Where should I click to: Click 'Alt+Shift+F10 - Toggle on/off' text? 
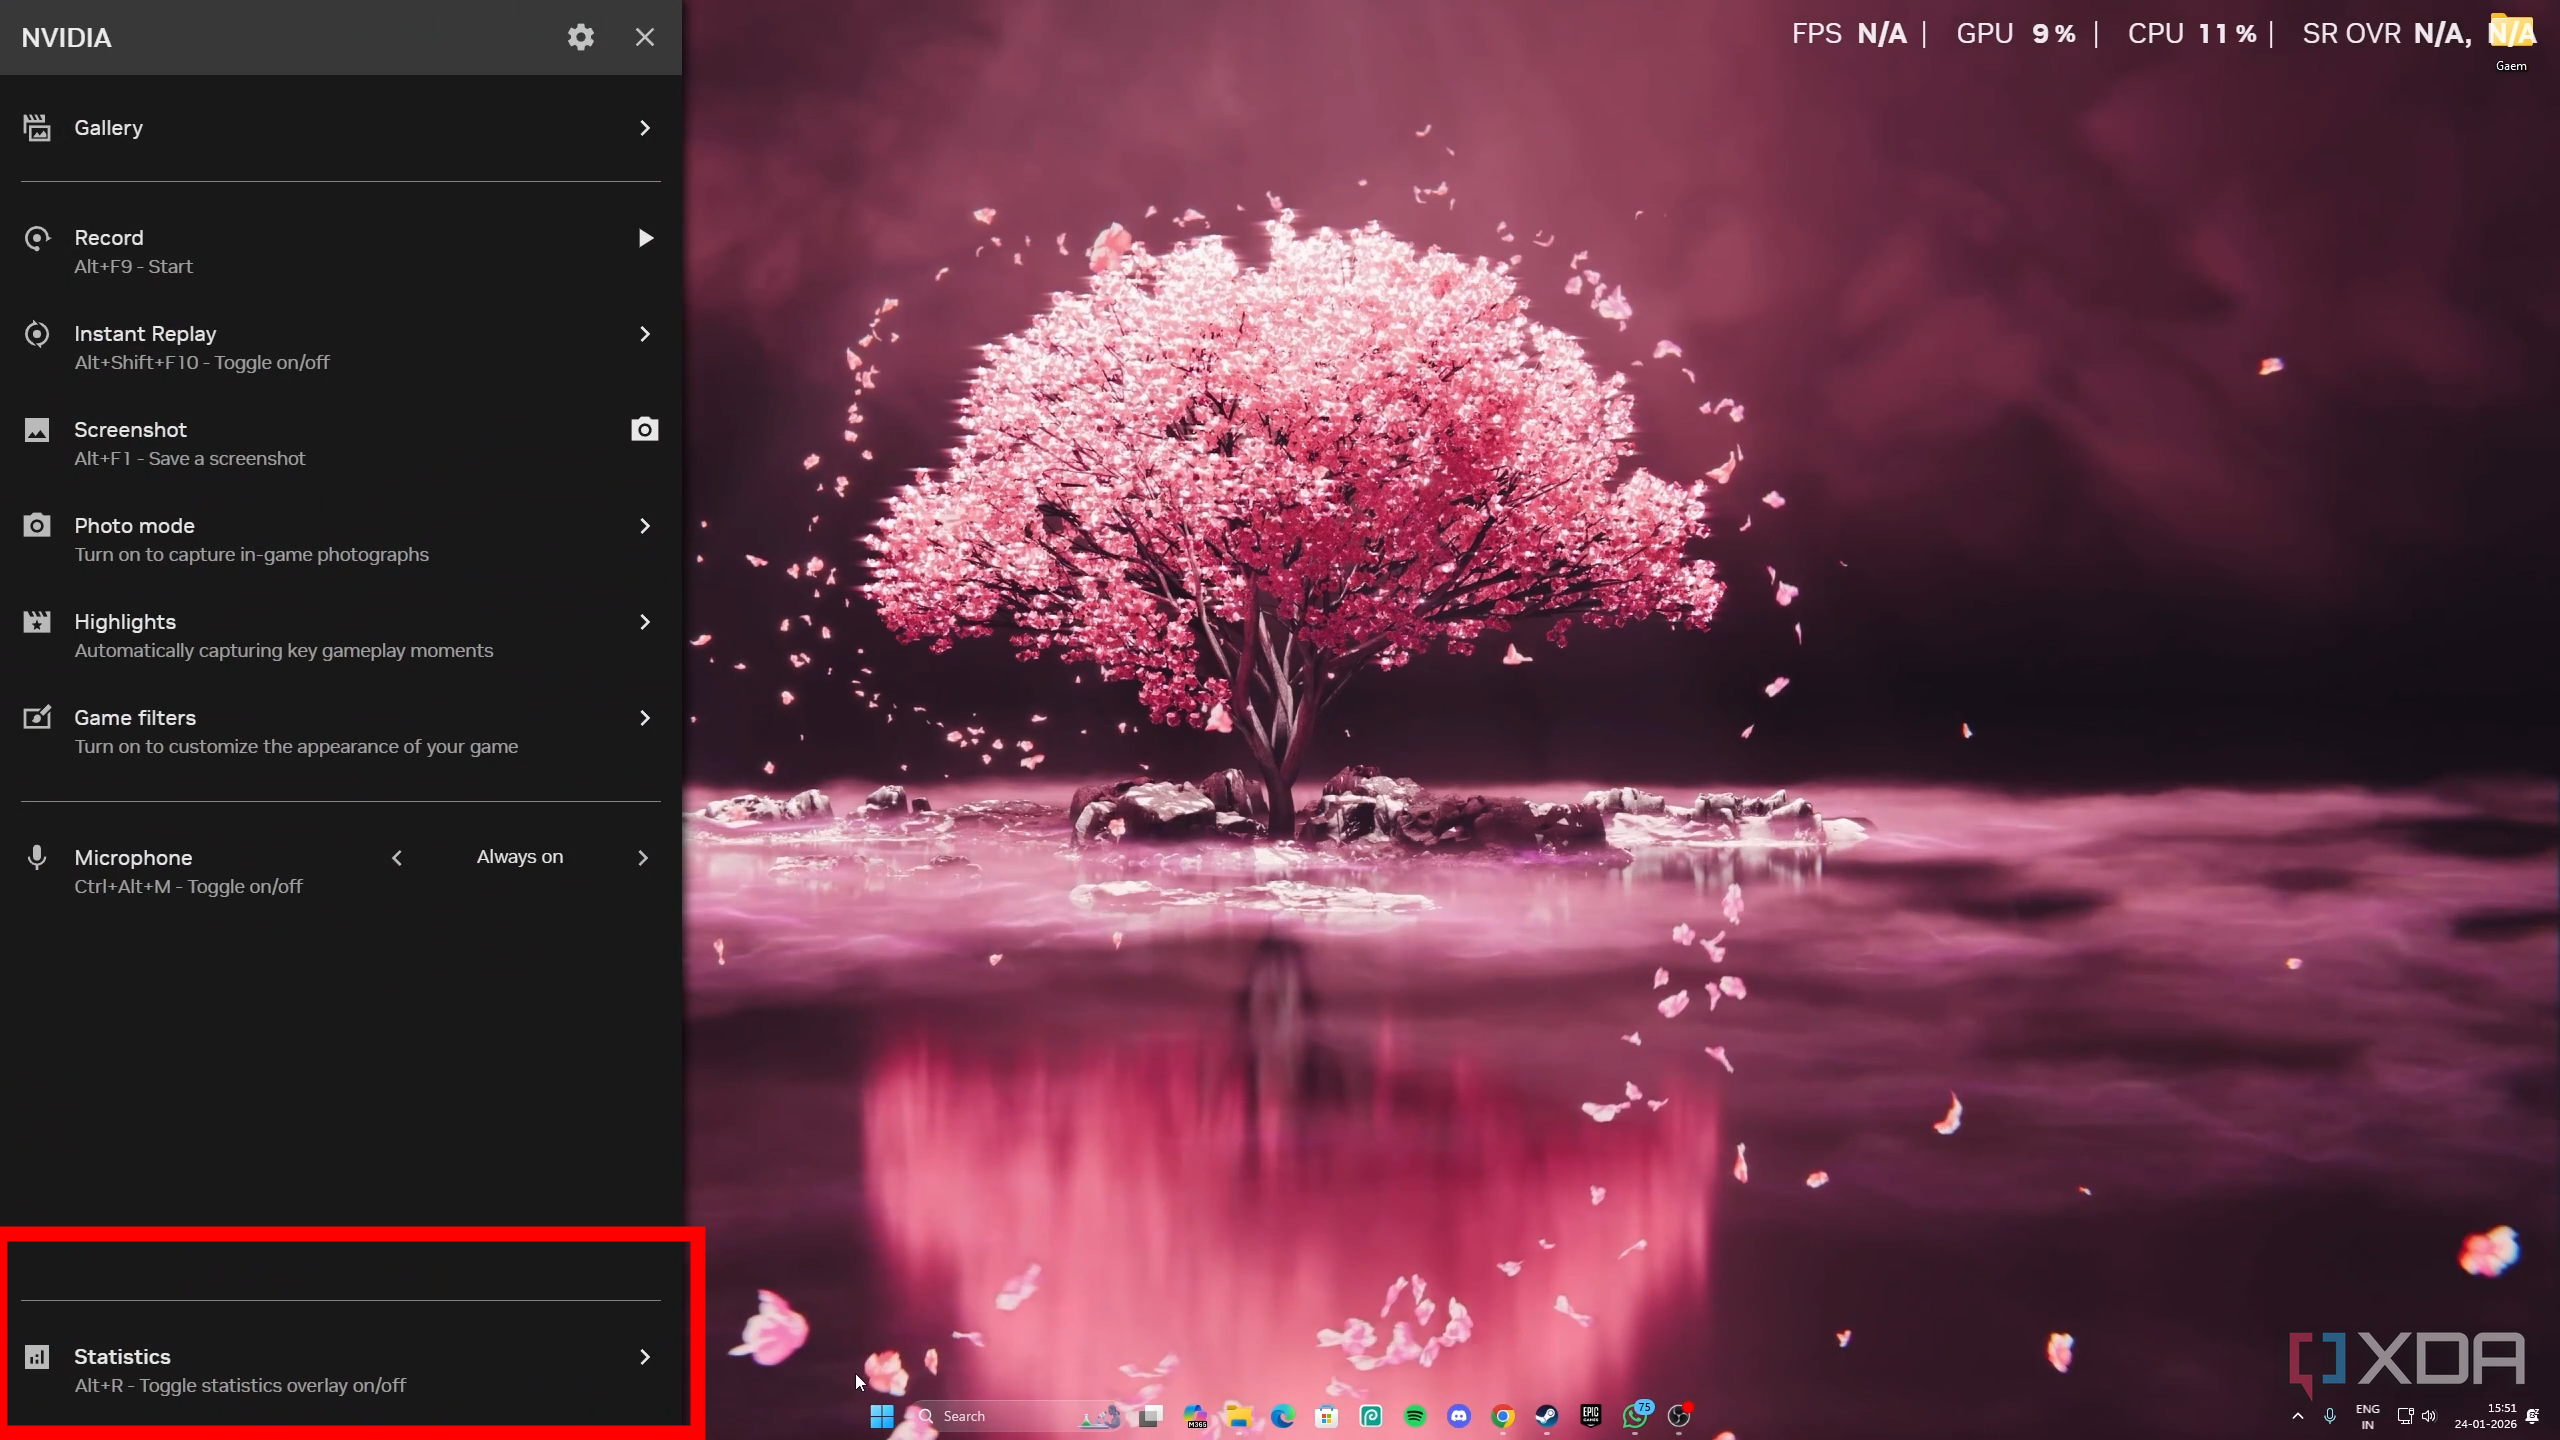202,362
